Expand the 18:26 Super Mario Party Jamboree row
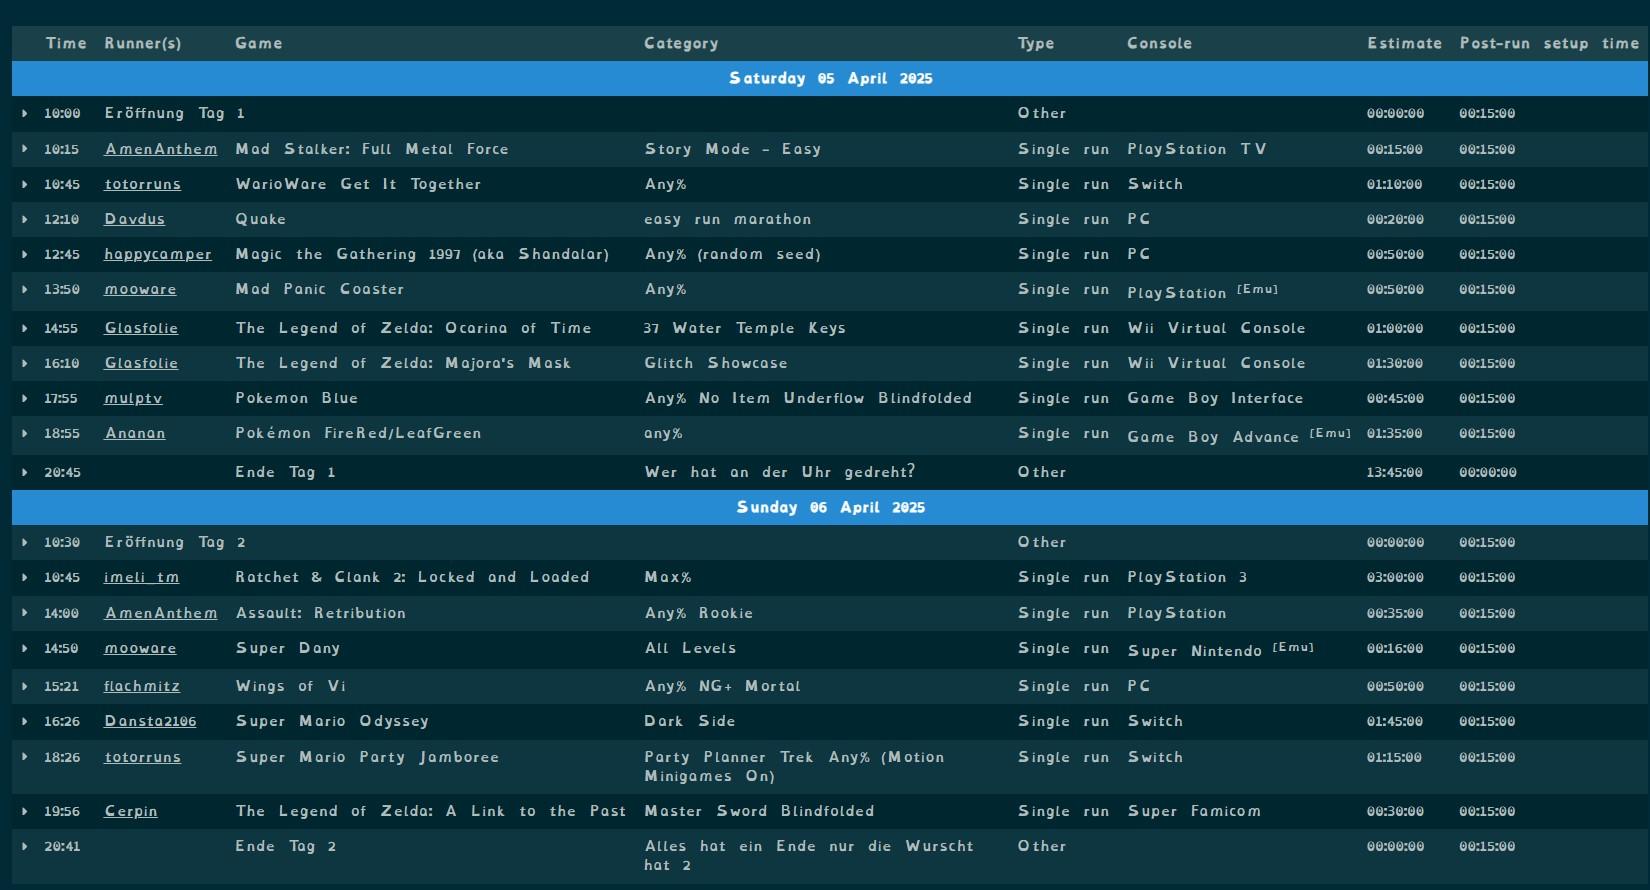The height and width of the screenshot is (890, 1650). tap(25, 757)
